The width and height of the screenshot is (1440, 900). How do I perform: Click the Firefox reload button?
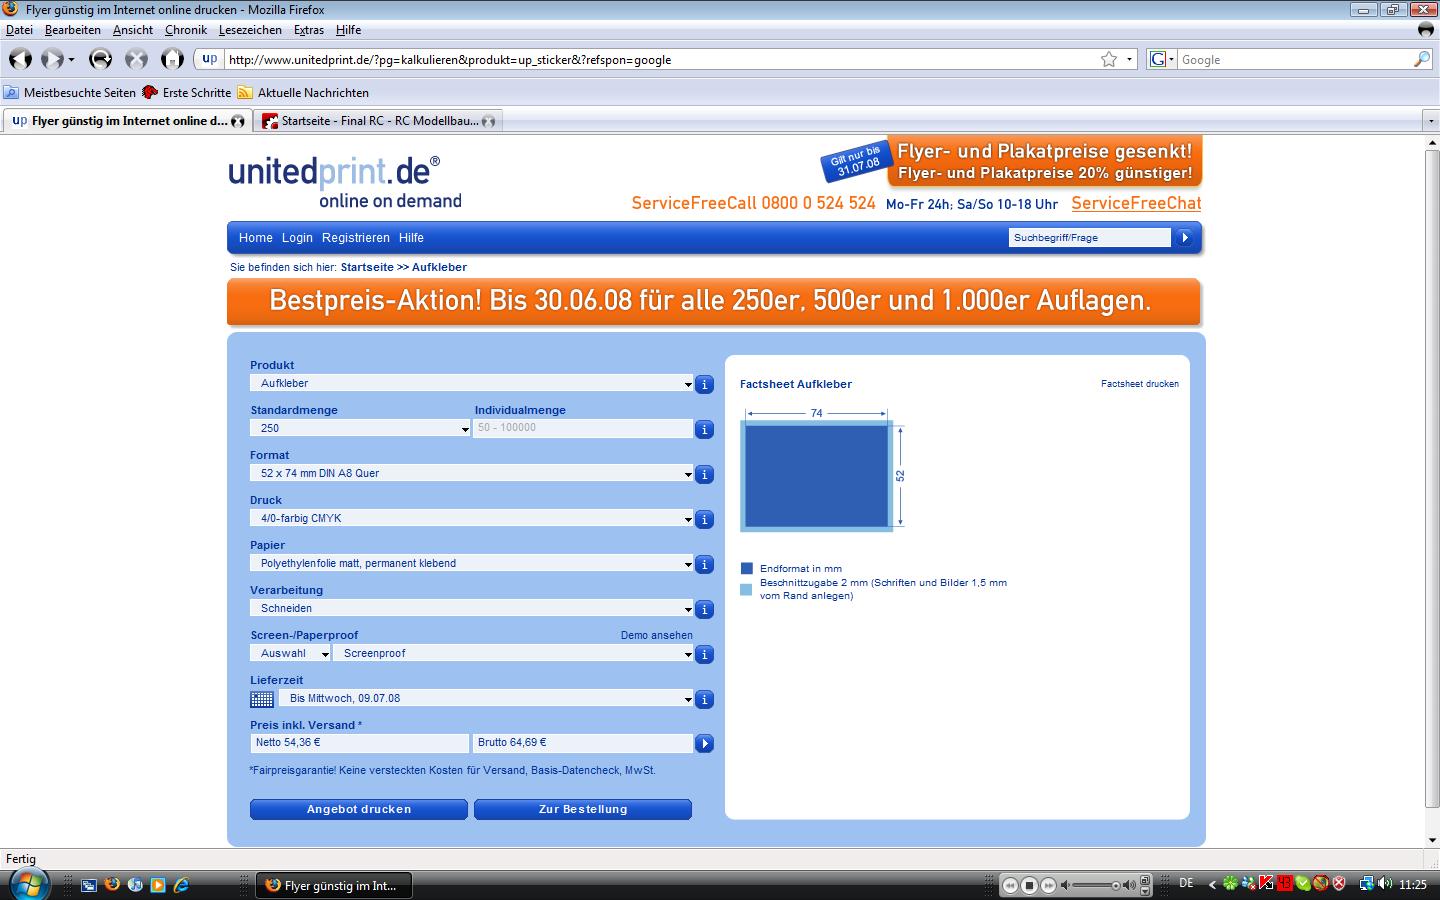[100, 59]
